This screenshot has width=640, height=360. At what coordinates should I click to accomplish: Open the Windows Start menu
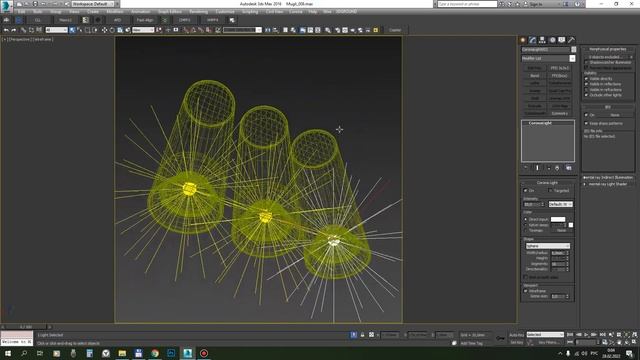click(x=7, y=353)
